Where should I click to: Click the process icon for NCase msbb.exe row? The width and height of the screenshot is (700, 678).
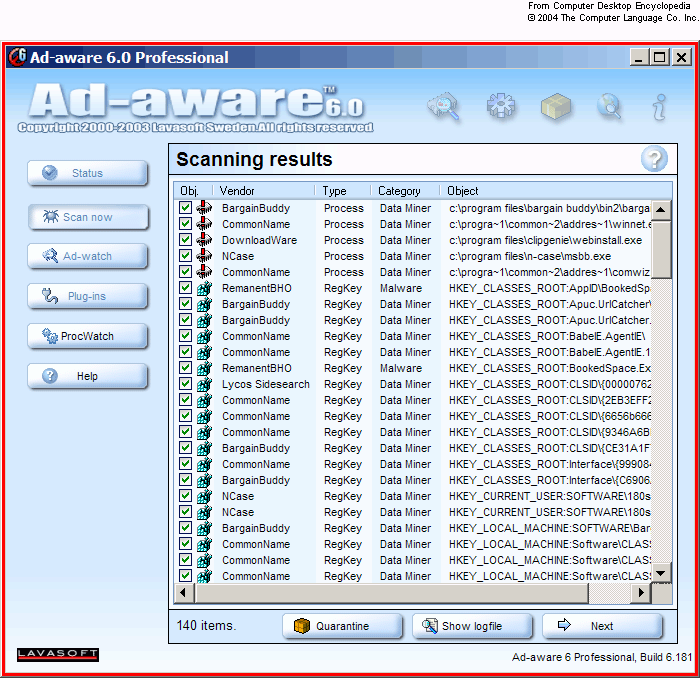[x=204, y=256]
